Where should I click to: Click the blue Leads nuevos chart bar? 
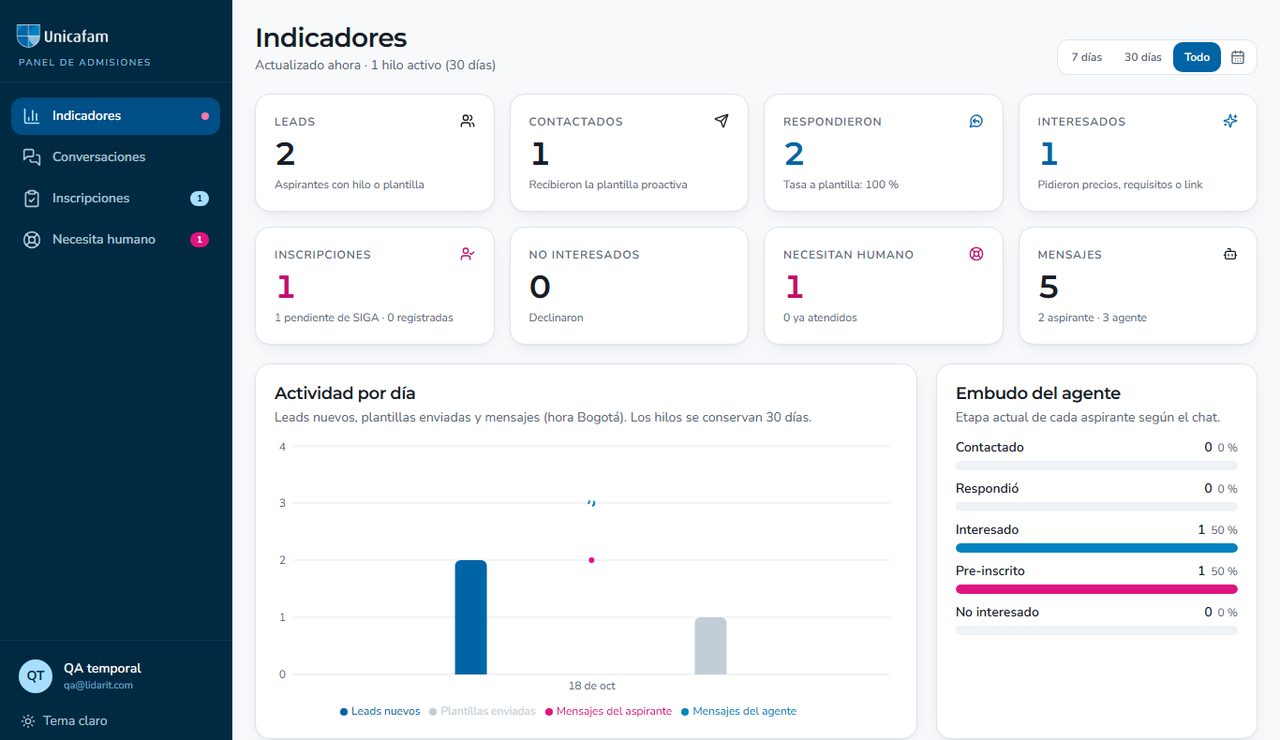point(471,617)
